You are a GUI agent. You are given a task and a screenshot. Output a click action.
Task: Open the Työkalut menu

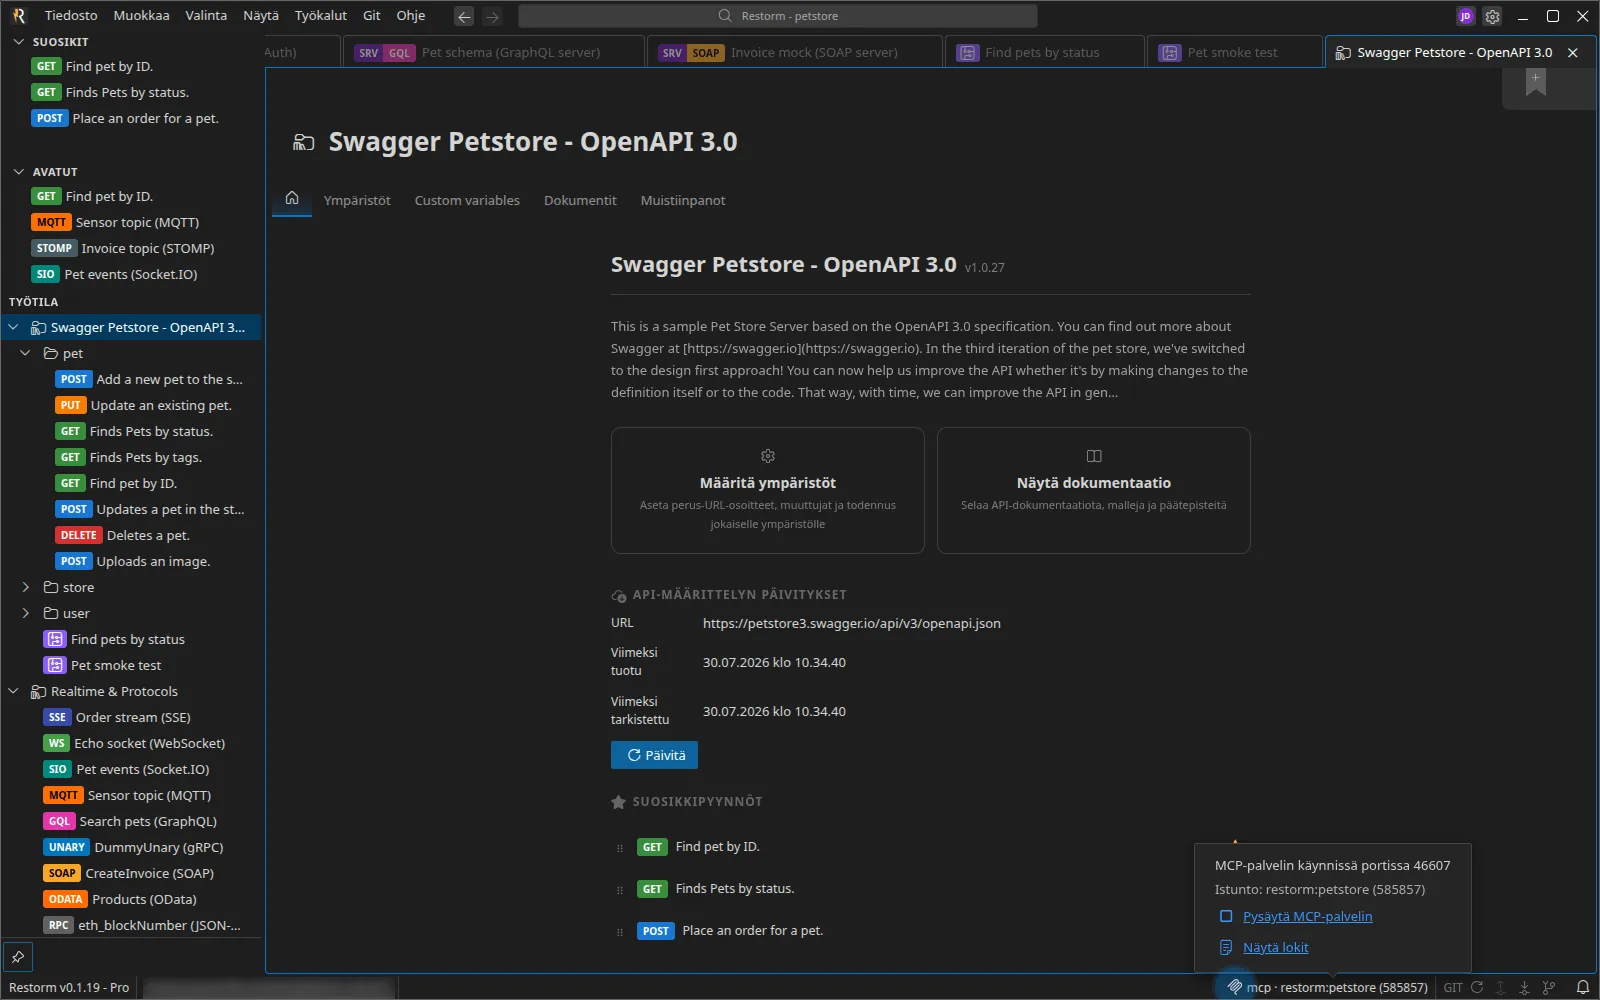[321, 16]
